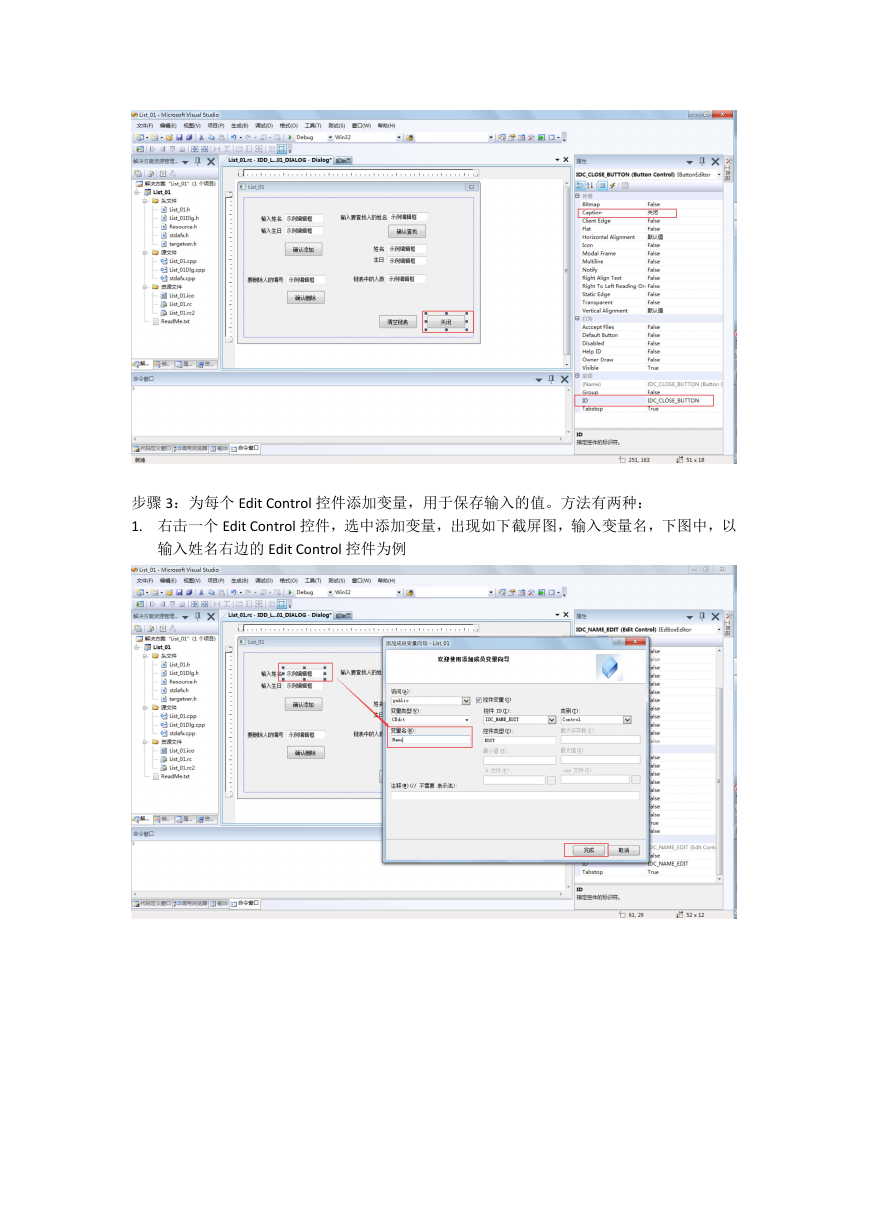Click the Visible property row showing True
869x1228 pixels.
(x=649, y=368)
